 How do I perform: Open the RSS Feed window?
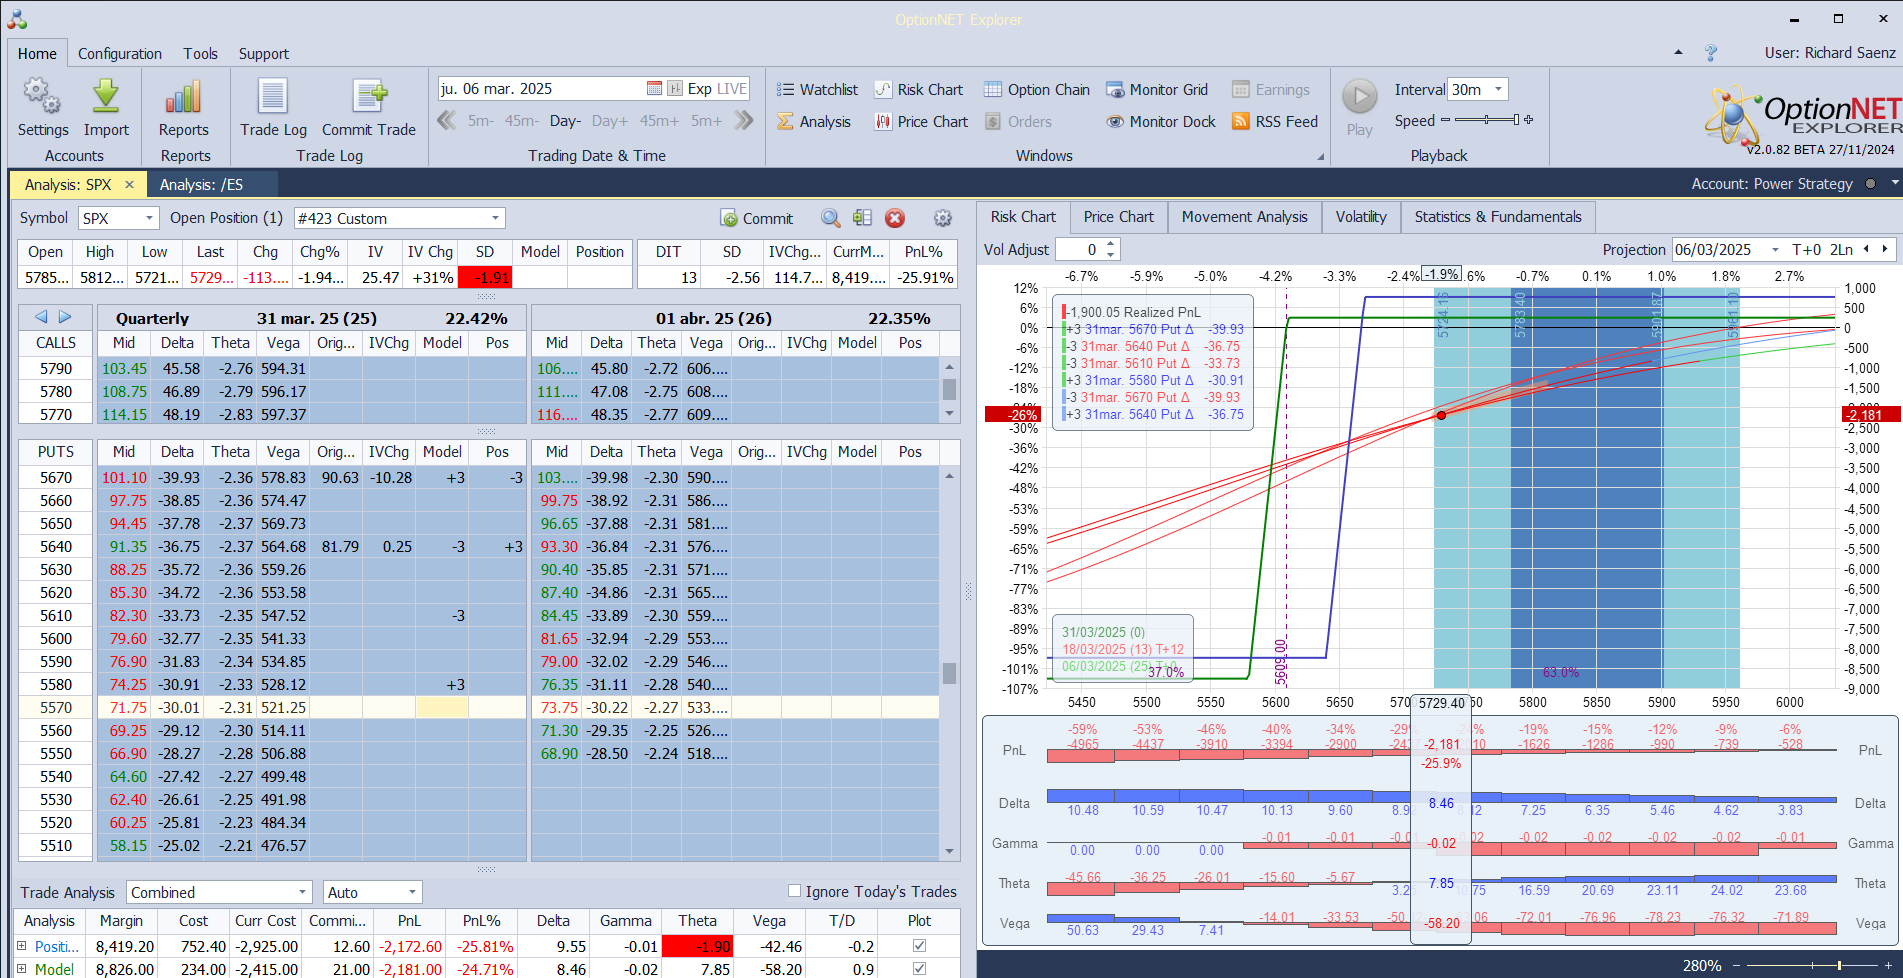[1275, 122]
